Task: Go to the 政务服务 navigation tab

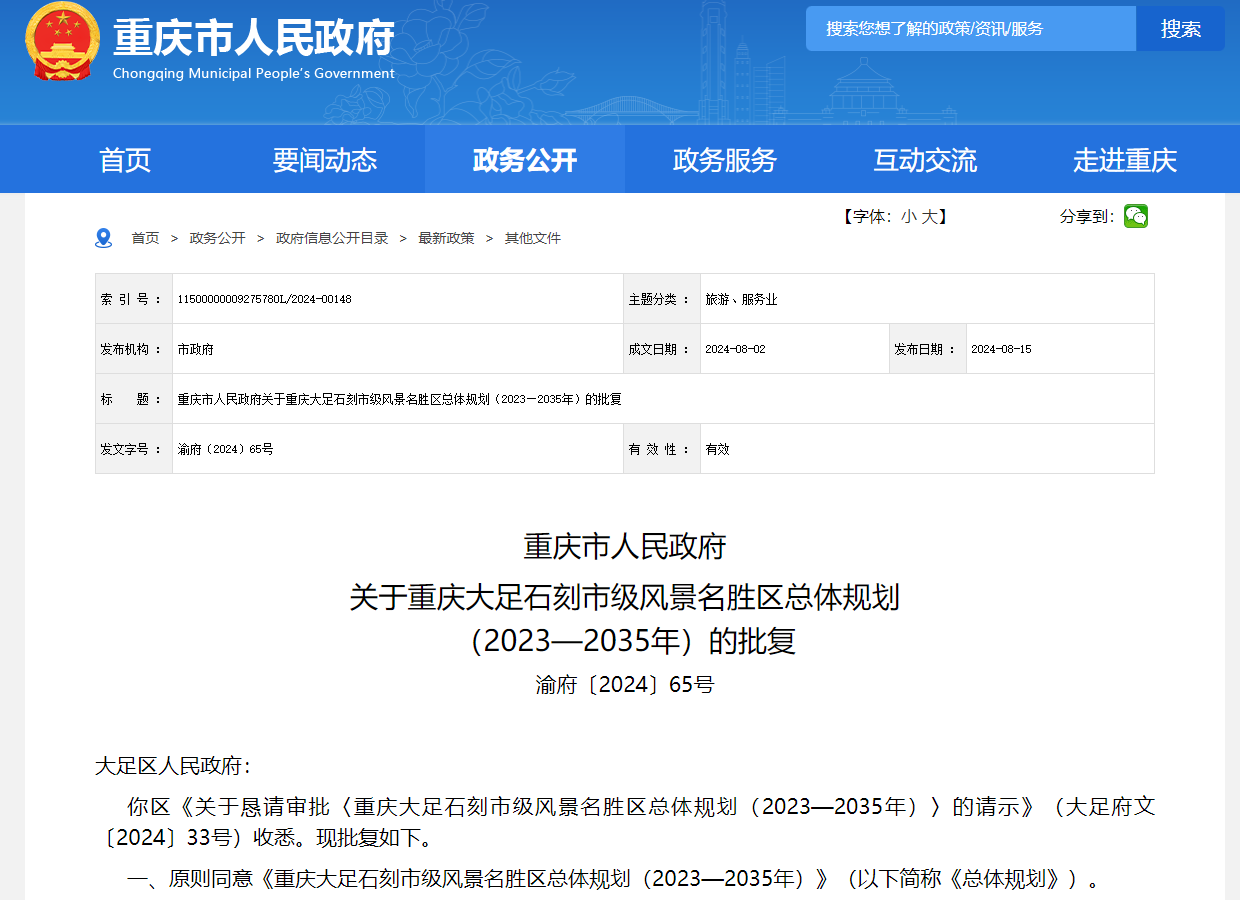Action: click(725, 160)
